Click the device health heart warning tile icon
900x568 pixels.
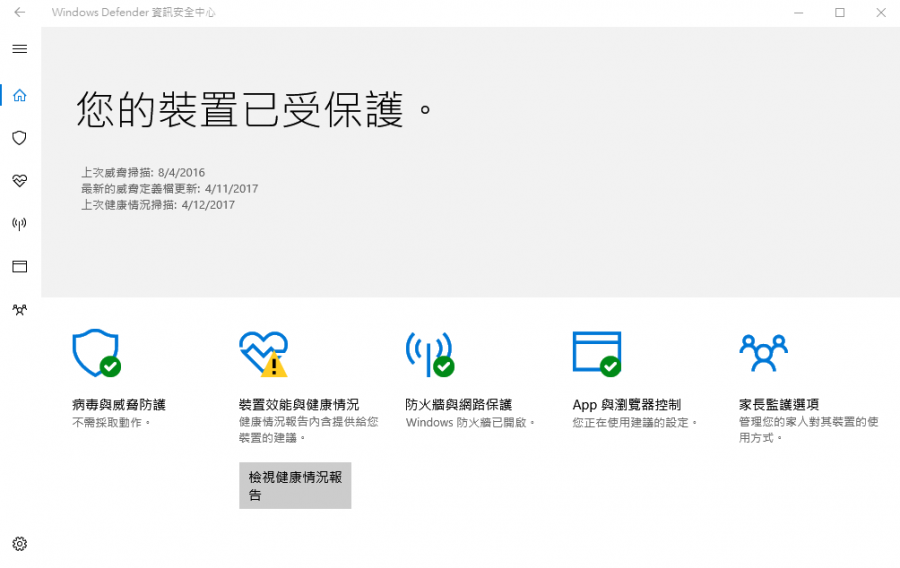coord(263,353)
